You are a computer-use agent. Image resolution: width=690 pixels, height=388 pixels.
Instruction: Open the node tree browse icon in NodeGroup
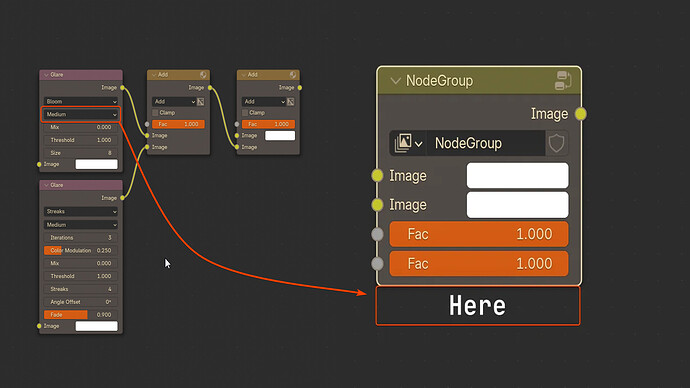point(408,143)
